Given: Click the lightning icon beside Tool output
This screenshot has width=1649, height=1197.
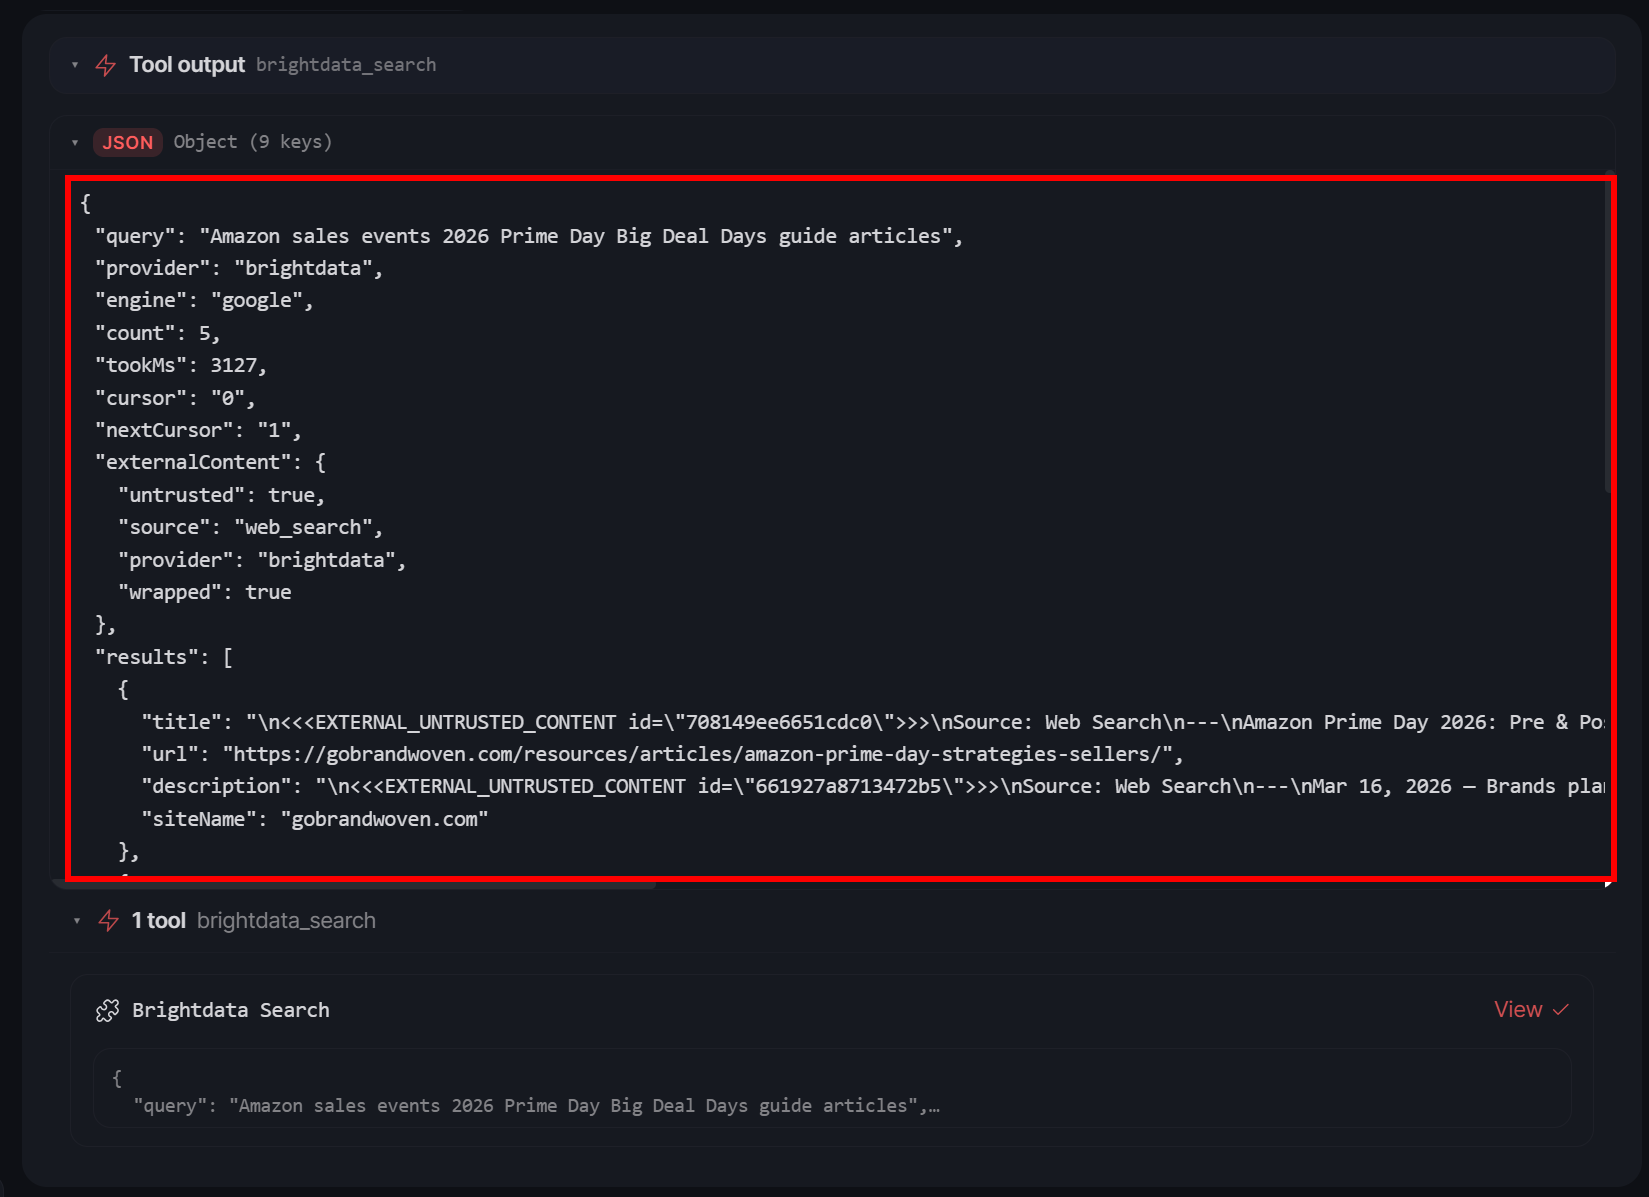Looking at the screenshot, I should 105,65.
